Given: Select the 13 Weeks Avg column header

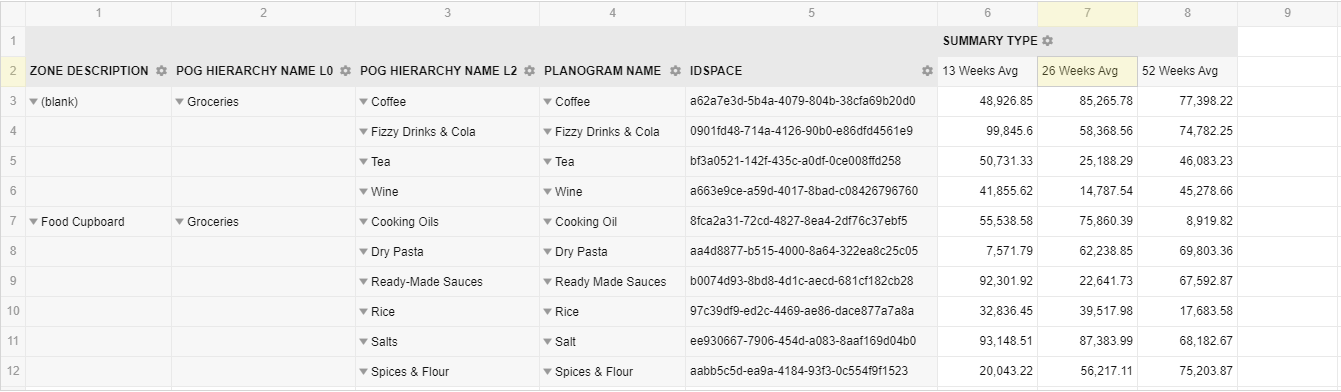Looking at the screenshot, I should tap(987, 71).
